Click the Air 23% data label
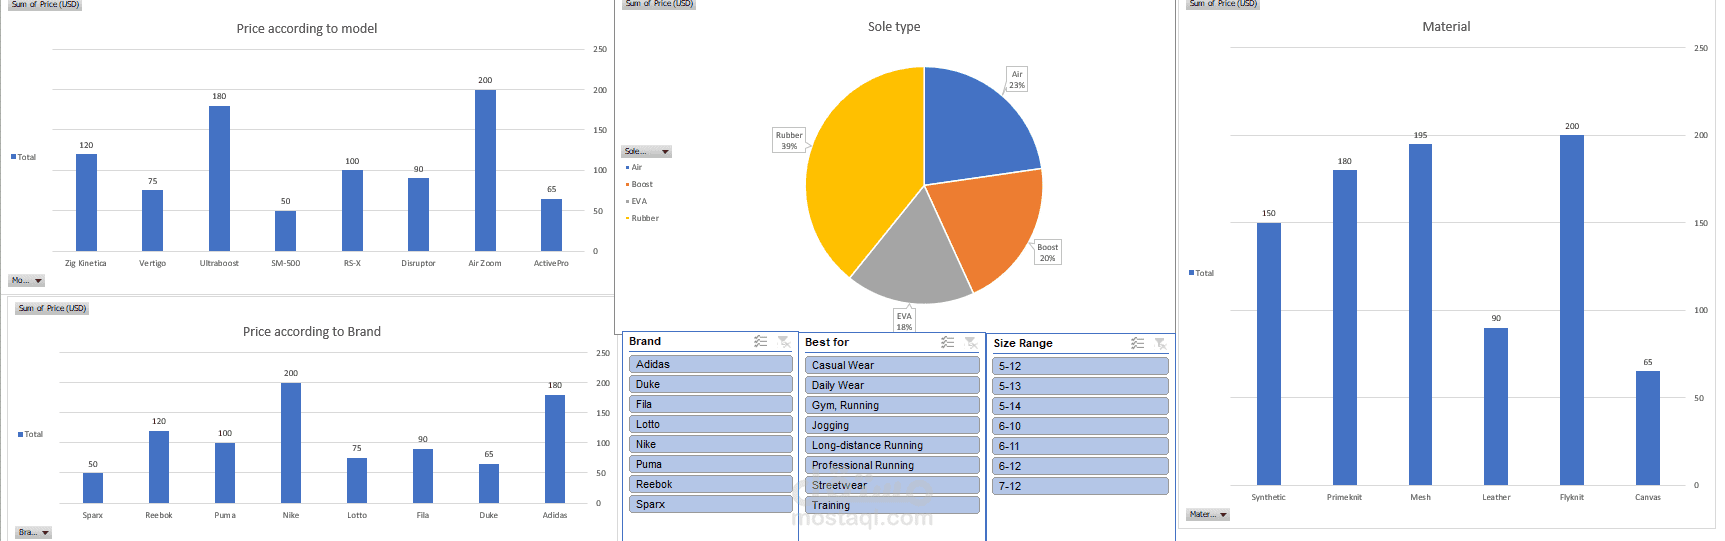Image resolution: width=1725 pixels, height=541 pixels. [x=1017, y=79]
